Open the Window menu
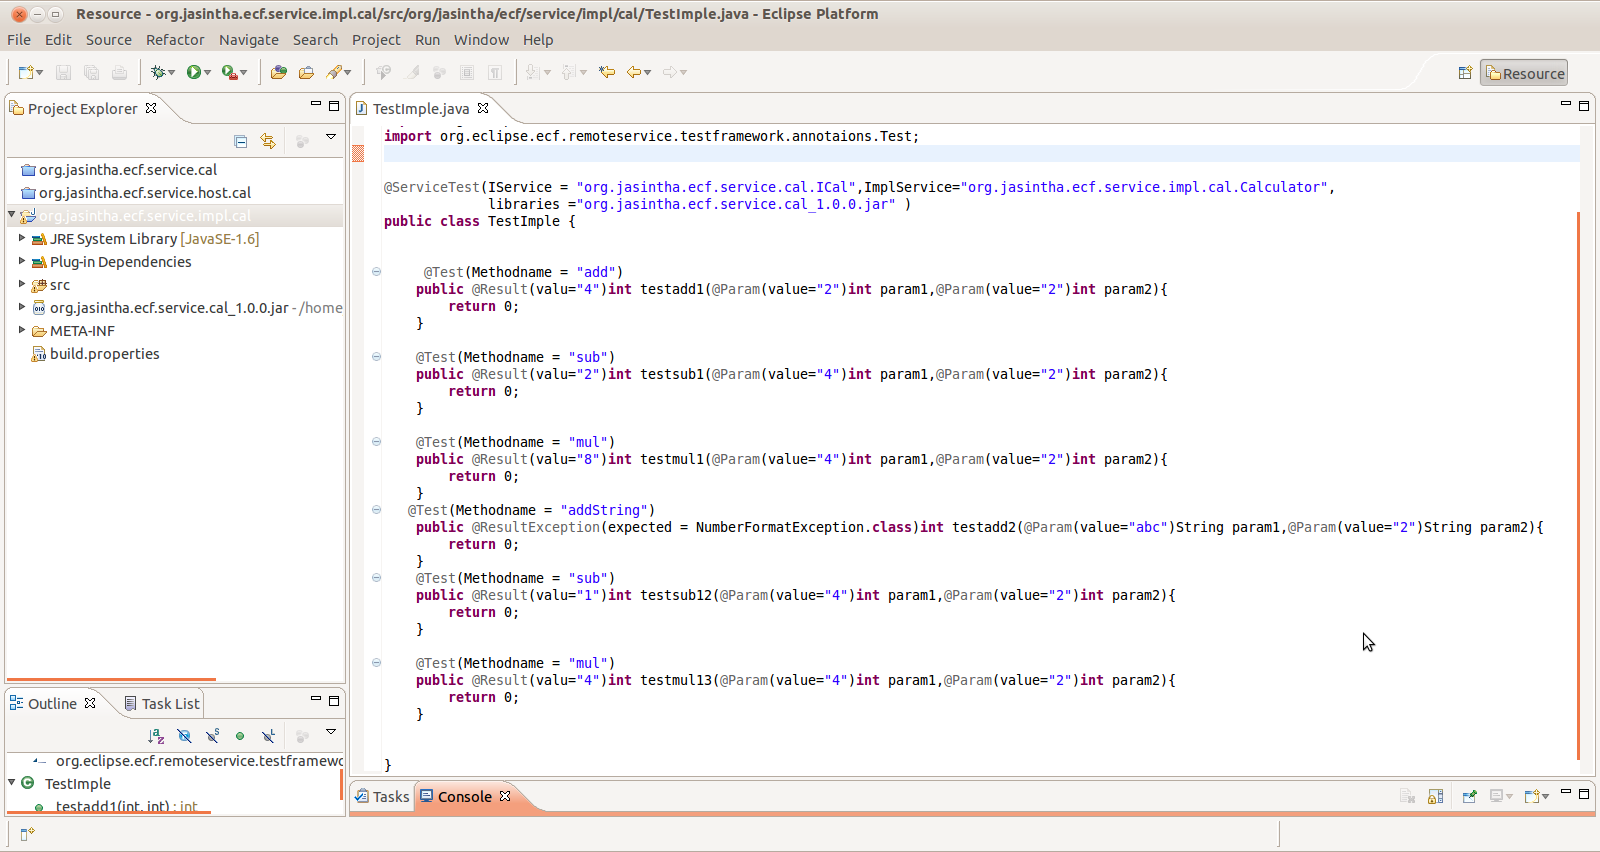This screenshot has height=852, width=1600. (481, 40)
